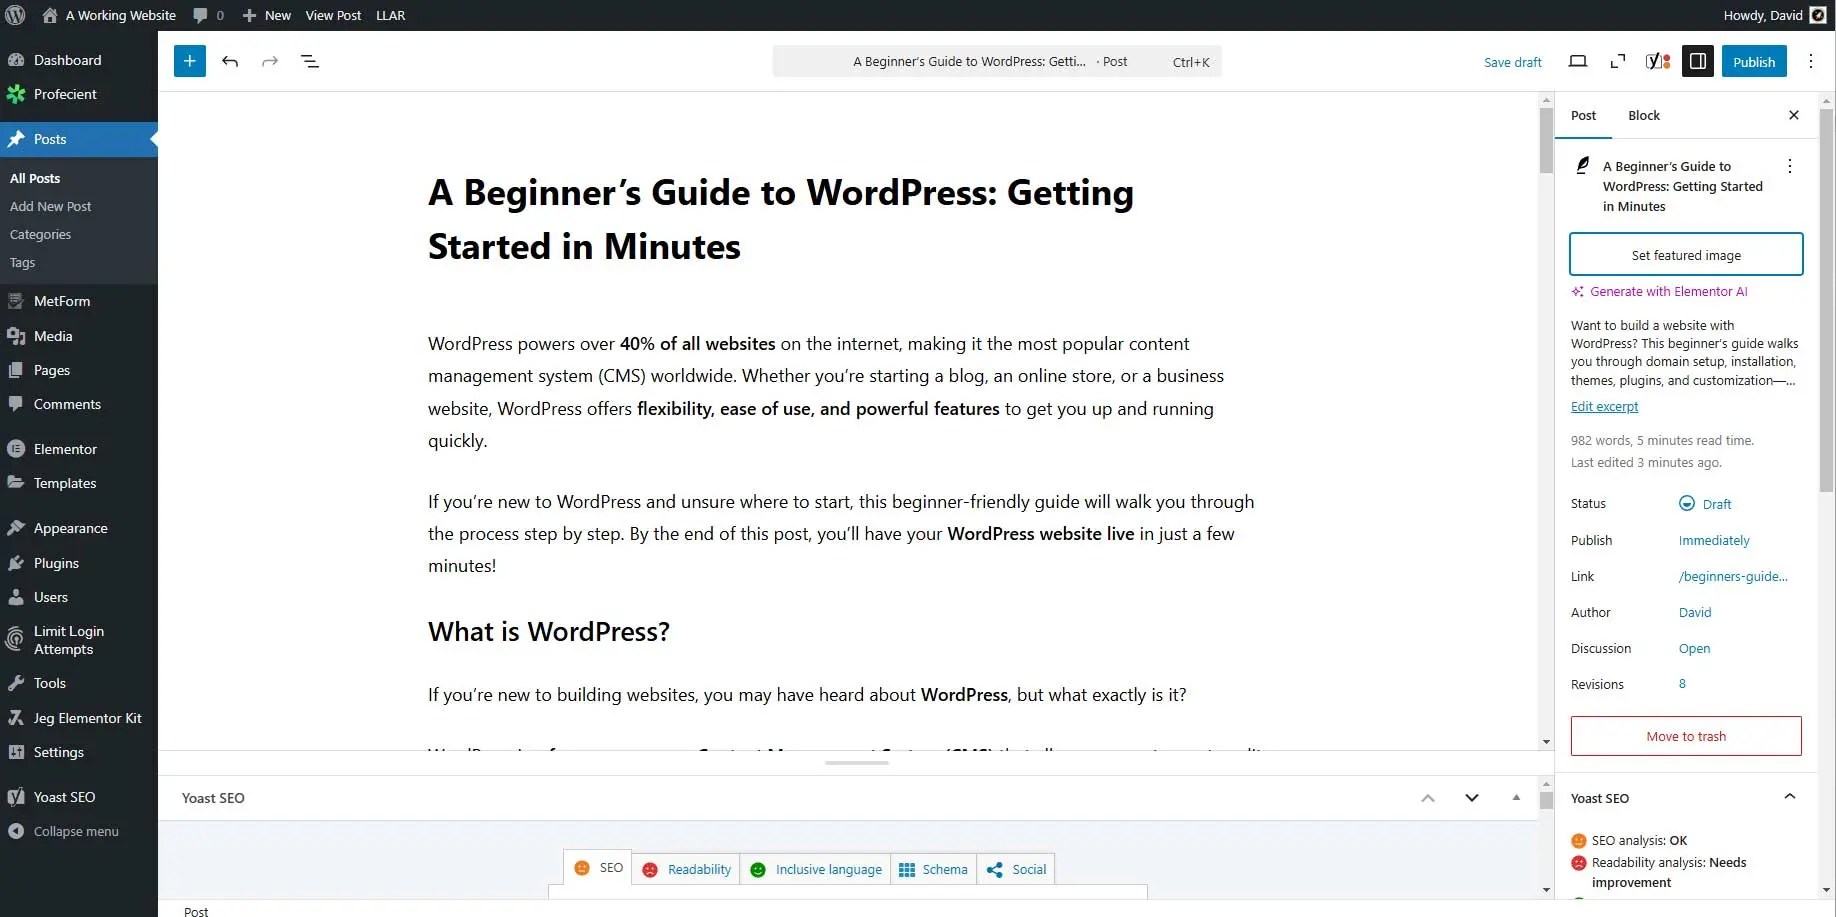Switch to the Block tab in sidebar
The width and height of the screenshot is (1836, 917).
coord(1643,115)
